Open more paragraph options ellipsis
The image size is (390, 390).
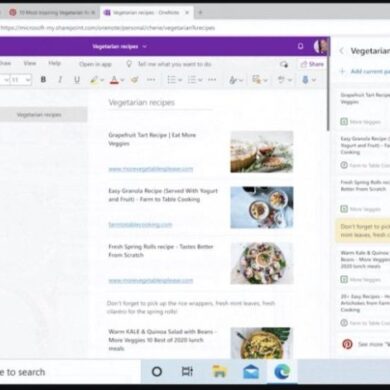pyautogui.click(x=212, y=80)
